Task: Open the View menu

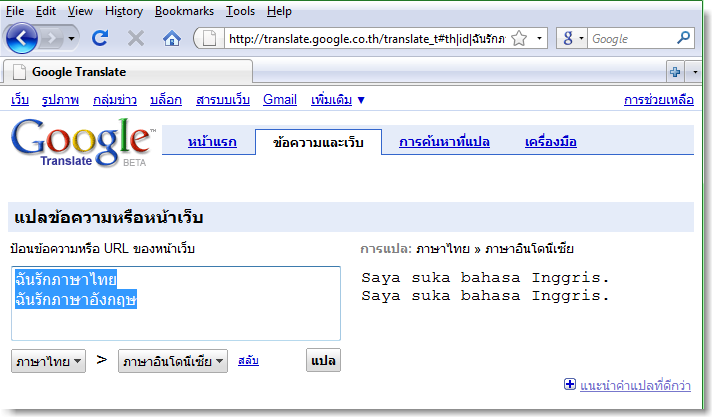Action: point(80,11)
